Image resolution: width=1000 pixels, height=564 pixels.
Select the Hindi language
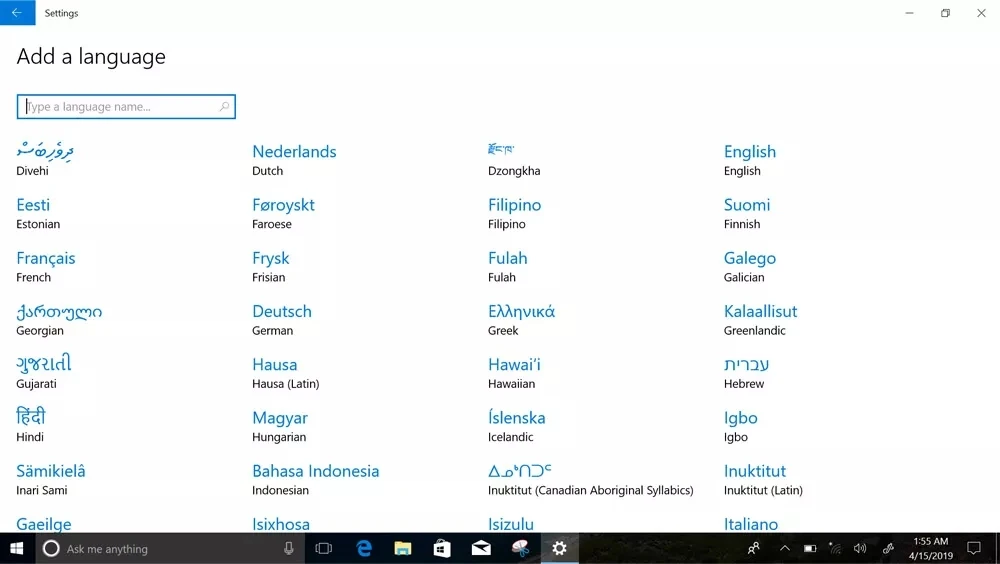click(x=31, y=426)
